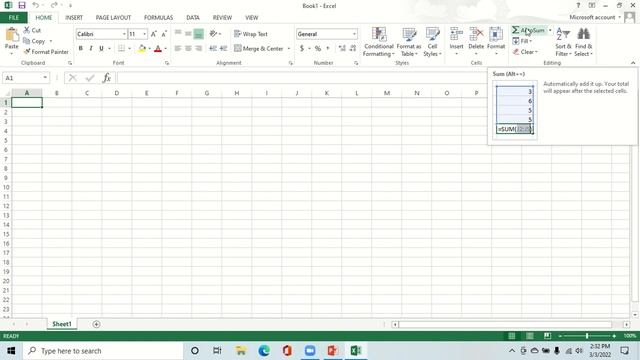Click the Insert cells button
Image resolution: width=640 pixels, height=360 pixels.
[456, 41]
